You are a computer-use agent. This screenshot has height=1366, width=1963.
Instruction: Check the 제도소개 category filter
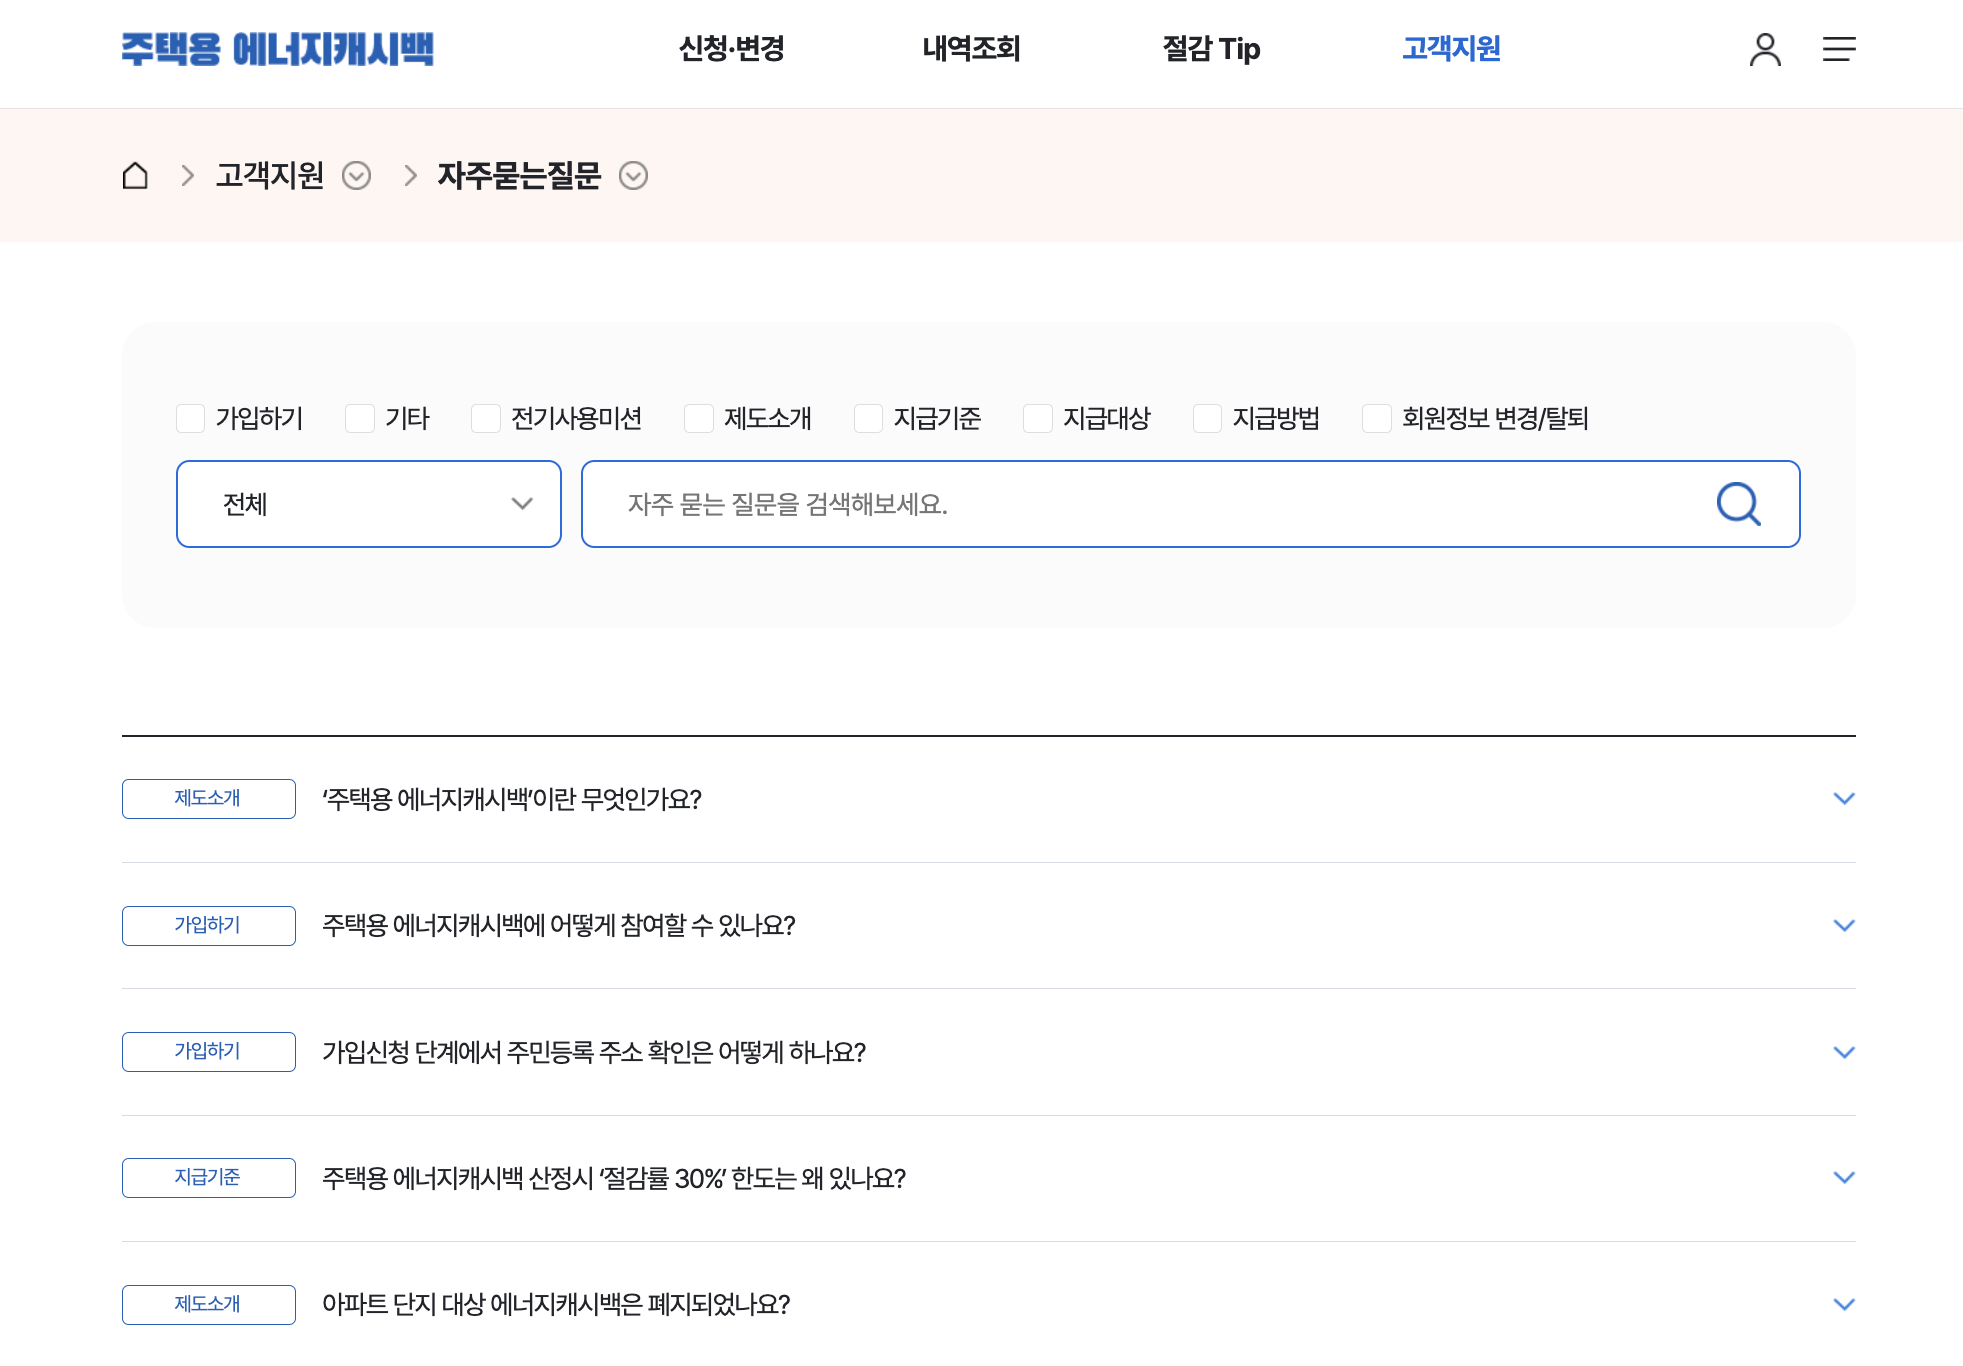click(697, 418)
